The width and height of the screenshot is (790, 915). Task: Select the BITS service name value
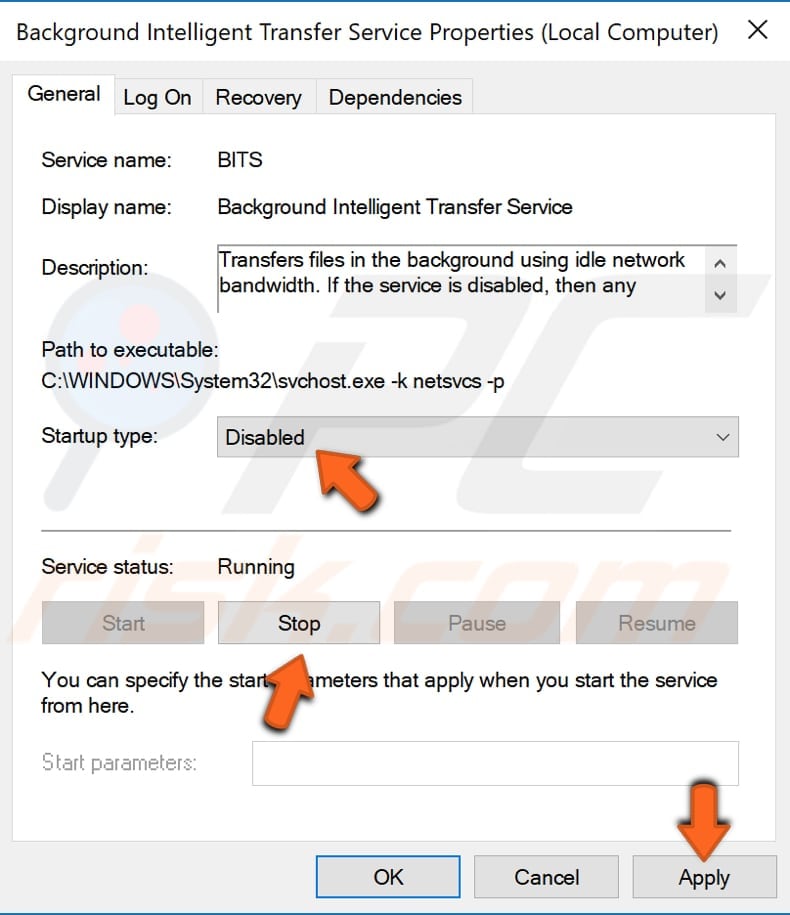click(x=240, y=159)
